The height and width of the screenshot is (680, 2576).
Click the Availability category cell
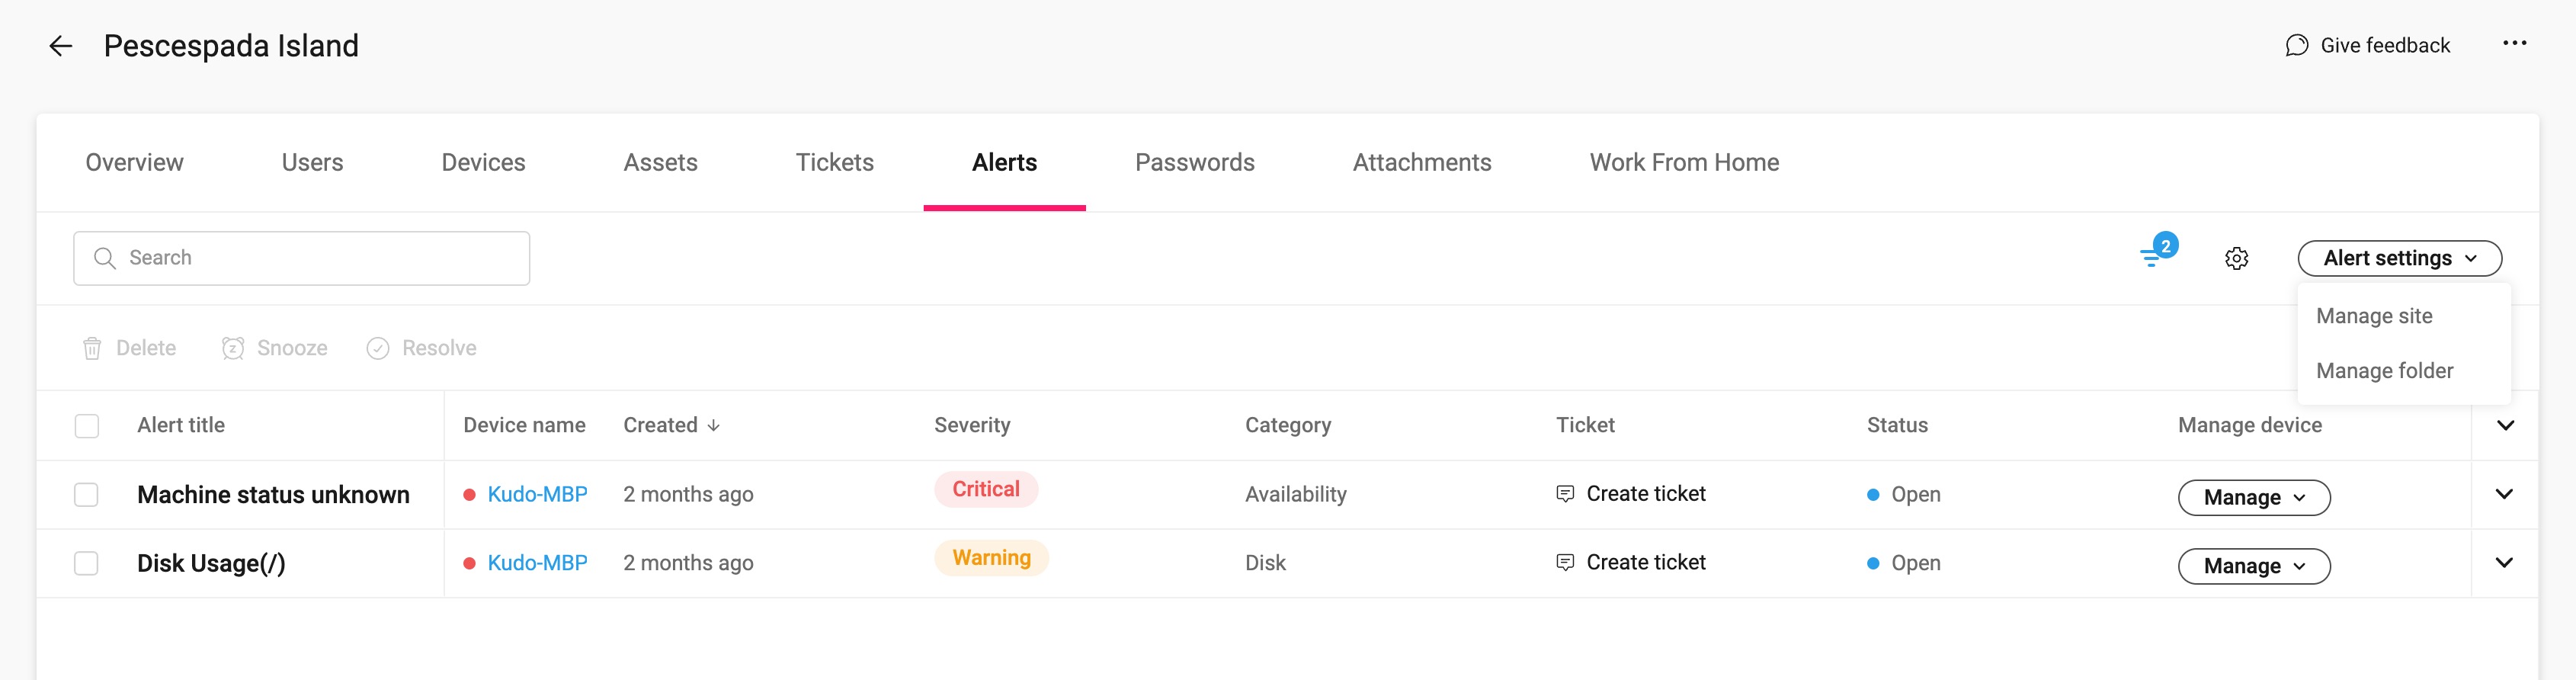[x=1295, y=495]
